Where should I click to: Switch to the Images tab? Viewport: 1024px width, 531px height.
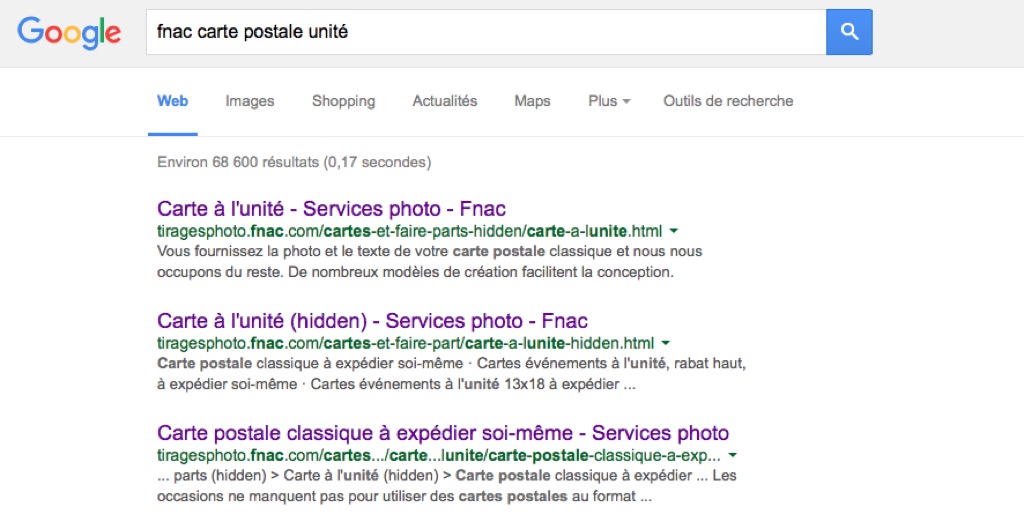[x=249, y=101]
